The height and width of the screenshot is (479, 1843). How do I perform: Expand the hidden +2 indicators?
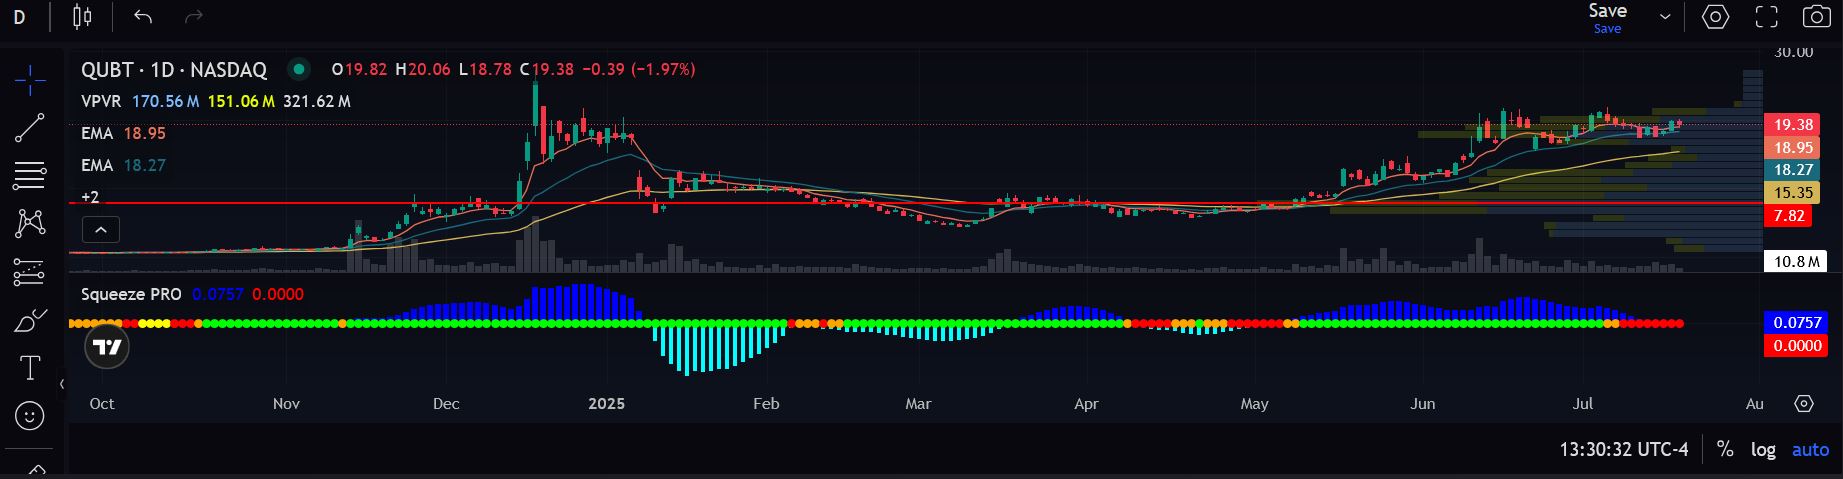click(90, 197)
